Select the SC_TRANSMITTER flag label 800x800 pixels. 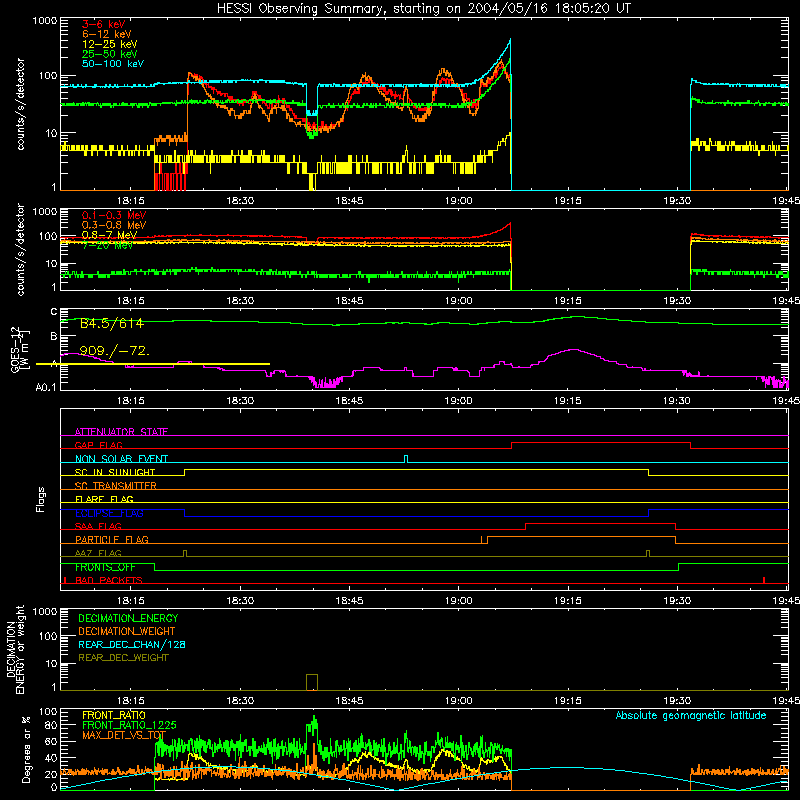tap(115, 485)
